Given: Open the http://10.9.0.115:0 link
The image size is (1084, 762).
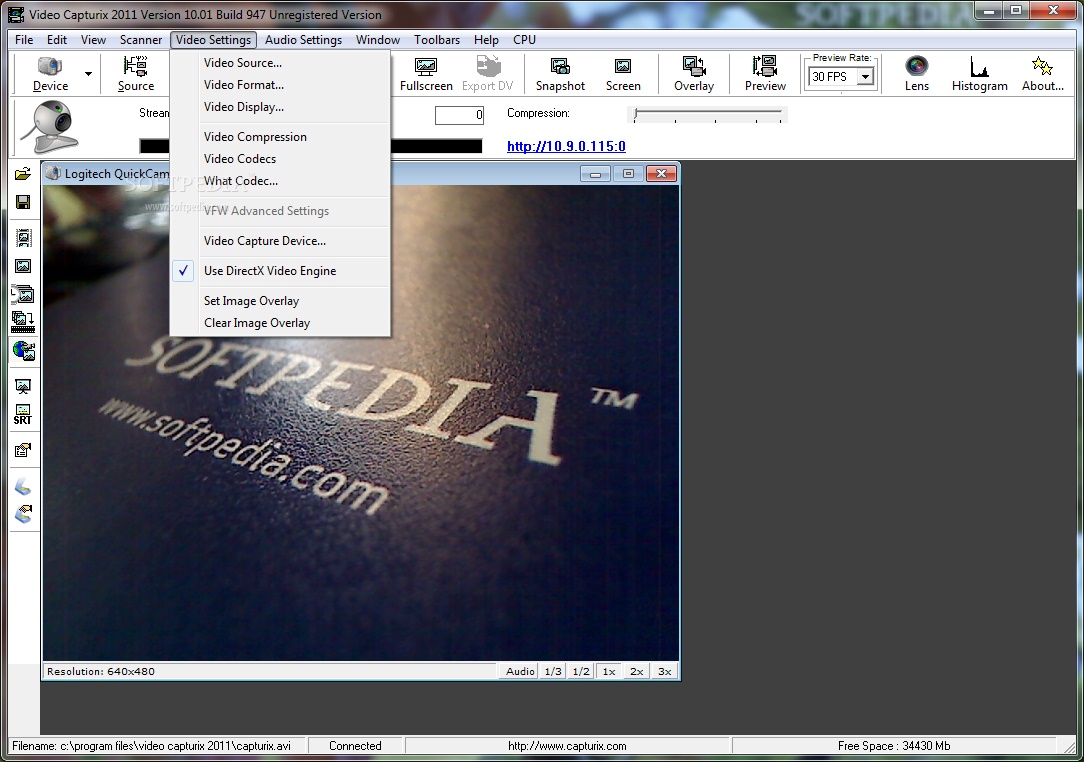Looking at the screenshot, I should [x=566, y=147].
